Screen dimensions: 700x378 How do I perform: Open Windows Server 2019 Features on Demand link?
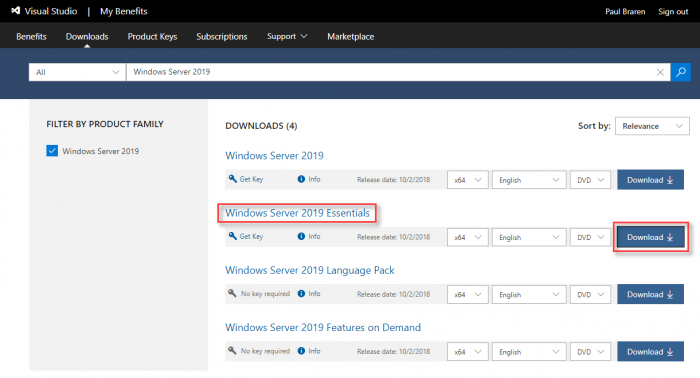point(323,328)
